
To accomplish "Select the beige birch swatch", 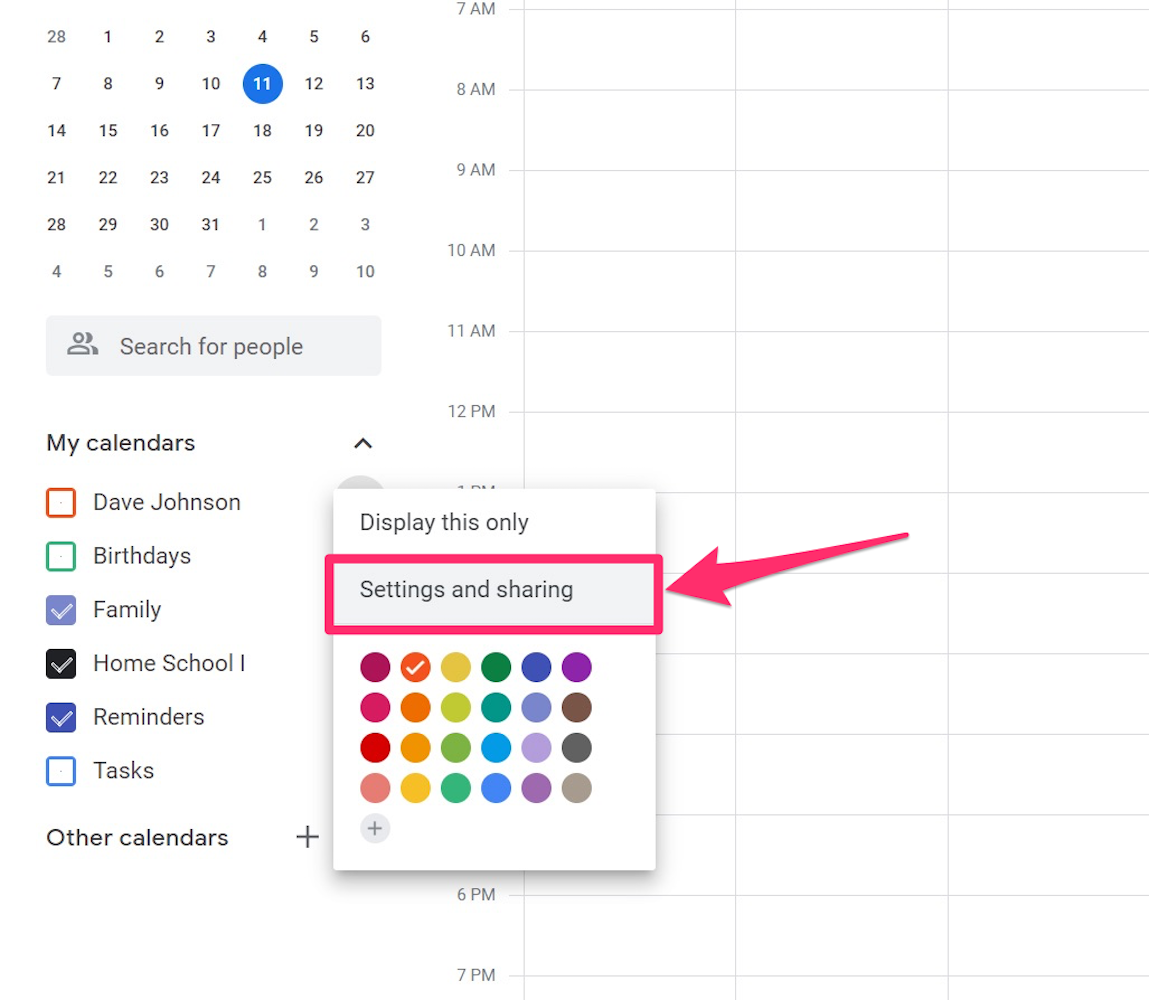I will [577, 788].
